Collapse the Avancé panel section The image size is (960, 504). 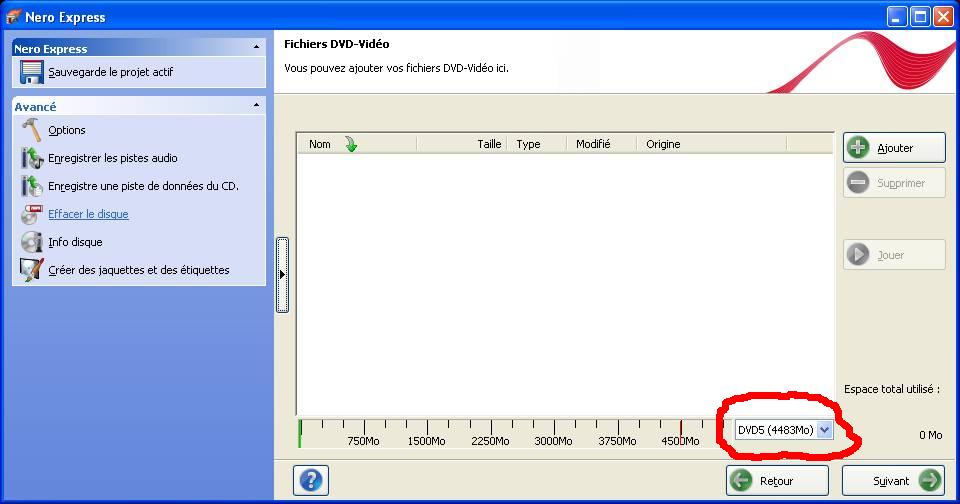256,105
